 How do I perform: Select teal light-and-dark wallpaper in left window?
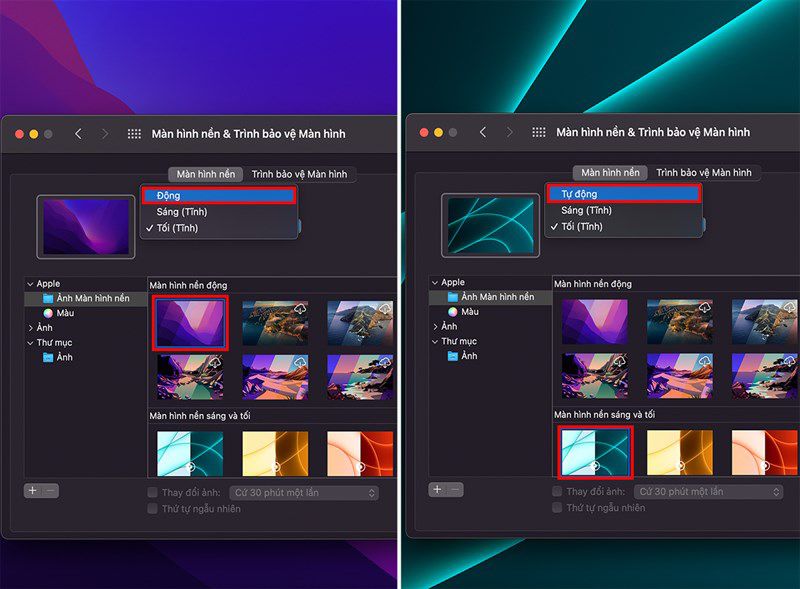pyautogui.click(x=190, y=454)
